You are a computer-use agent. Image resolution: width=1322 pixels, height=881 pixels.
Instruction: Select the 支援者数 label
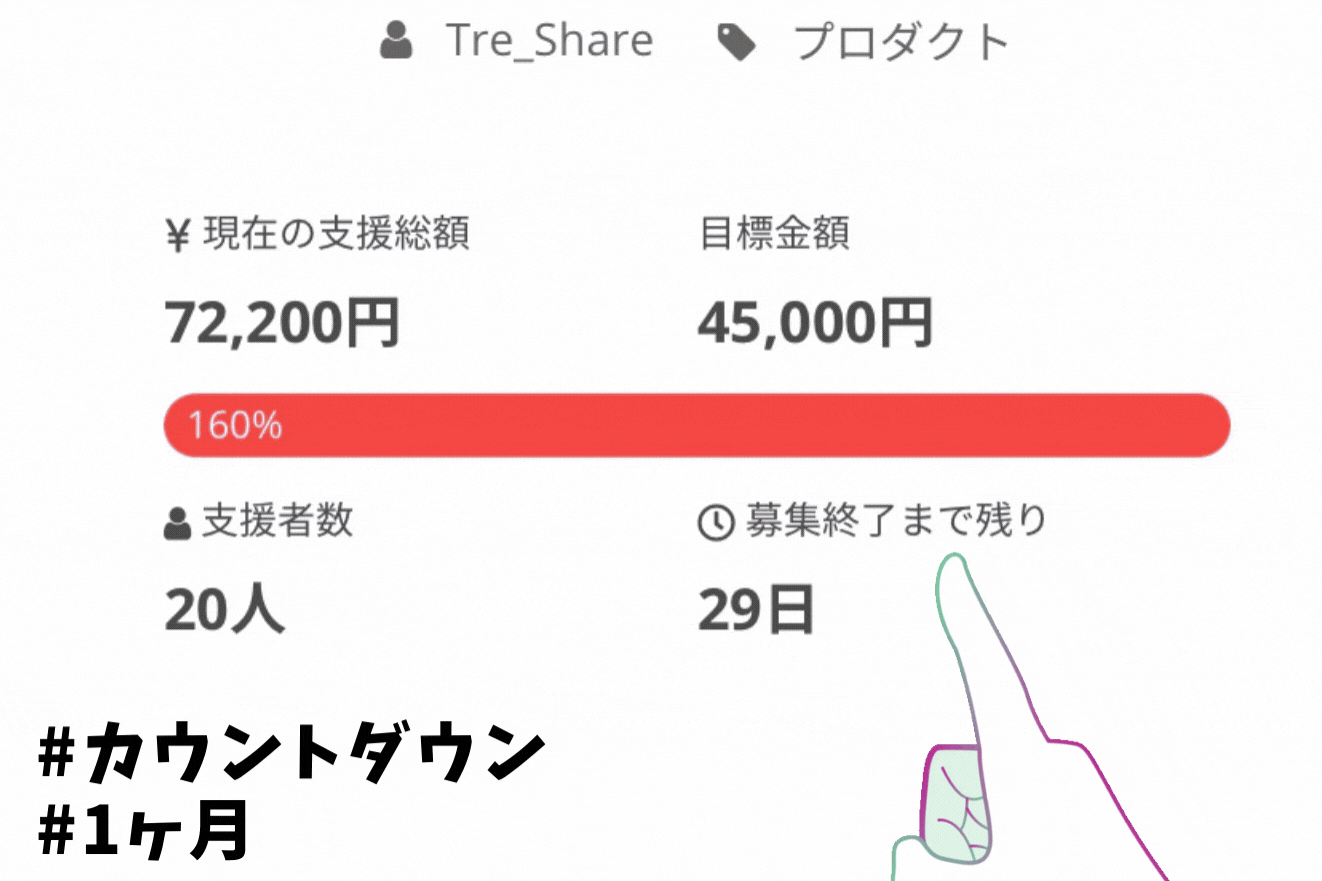pos(277,522)
